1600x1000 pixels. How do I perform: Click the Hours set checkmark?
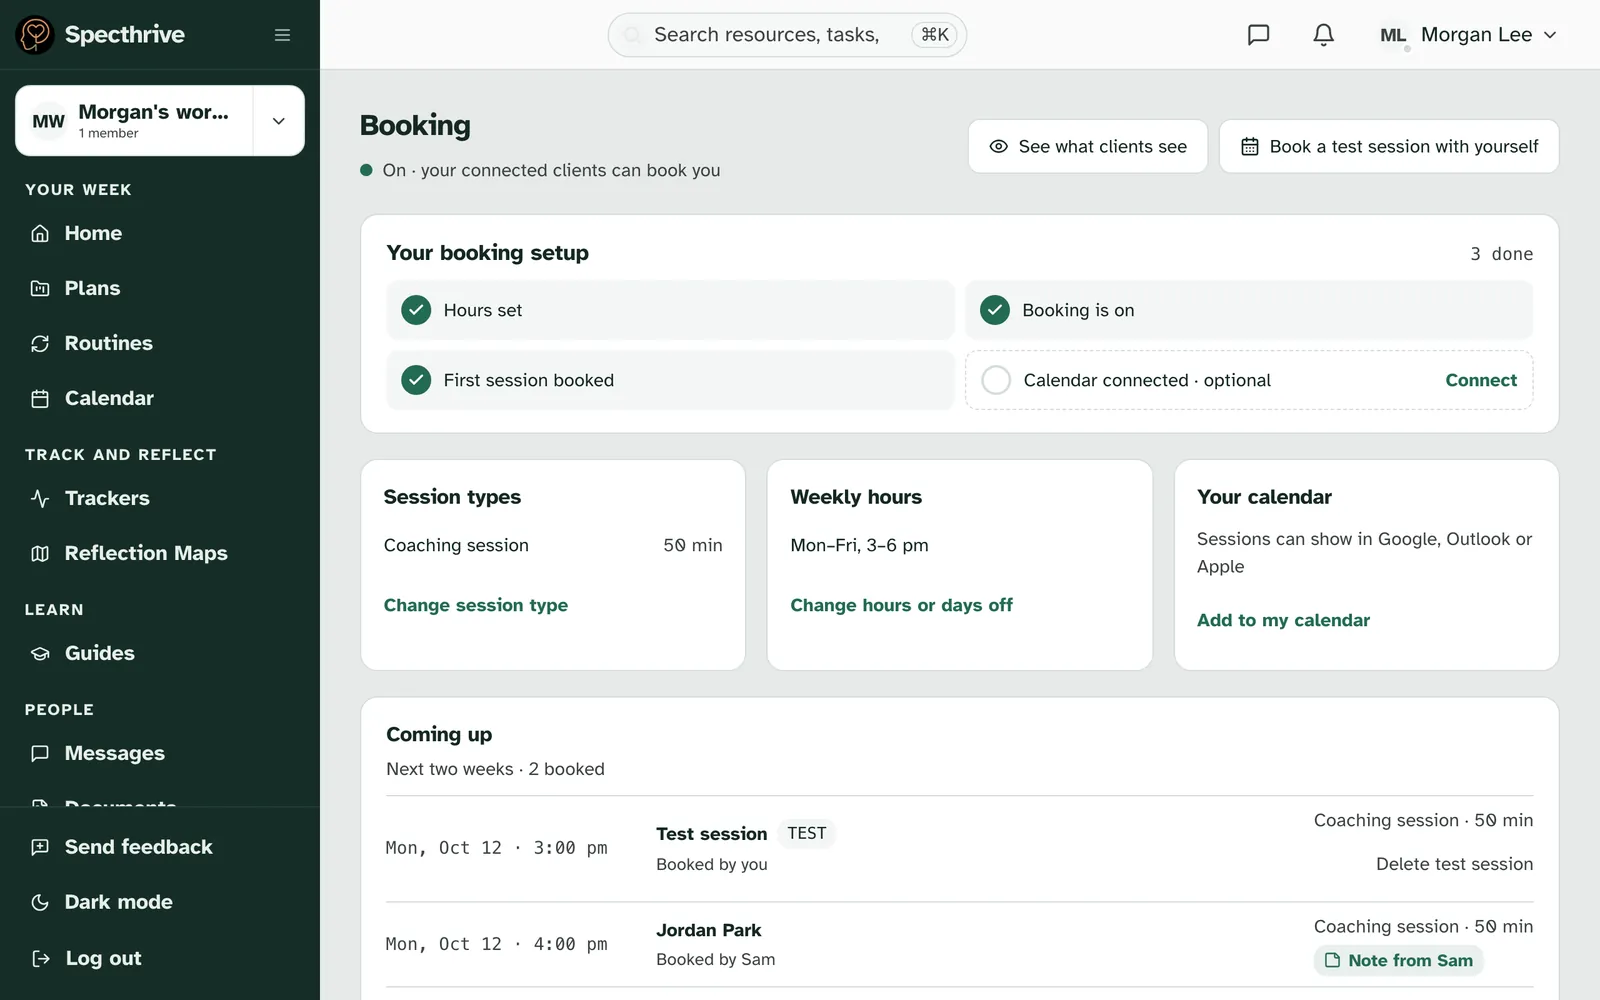(416, 311)
